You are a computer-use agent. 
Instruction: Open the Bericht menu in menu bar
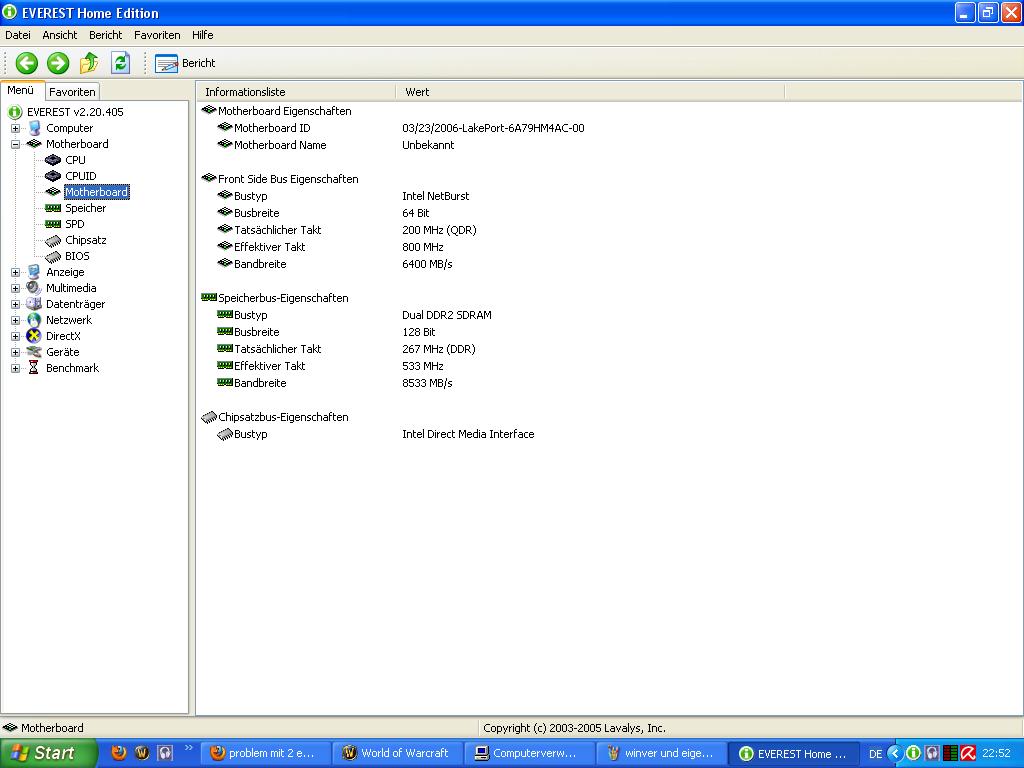pos(105,35)
